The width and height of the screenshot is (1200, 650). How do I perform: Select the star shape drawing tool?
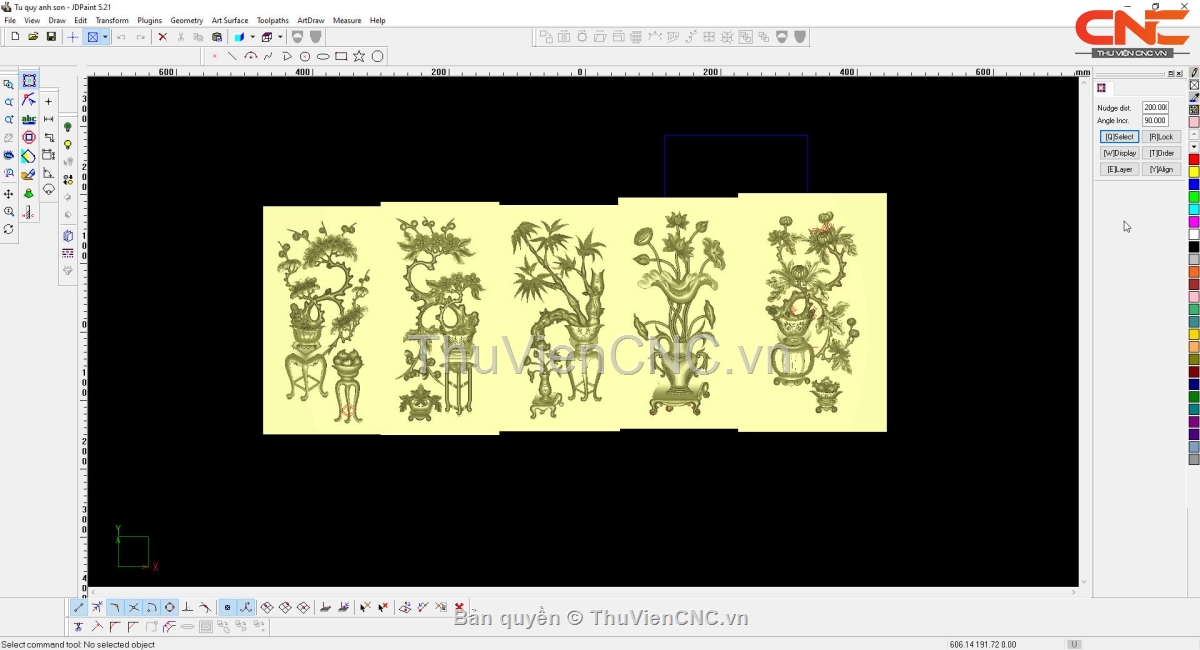359,56
